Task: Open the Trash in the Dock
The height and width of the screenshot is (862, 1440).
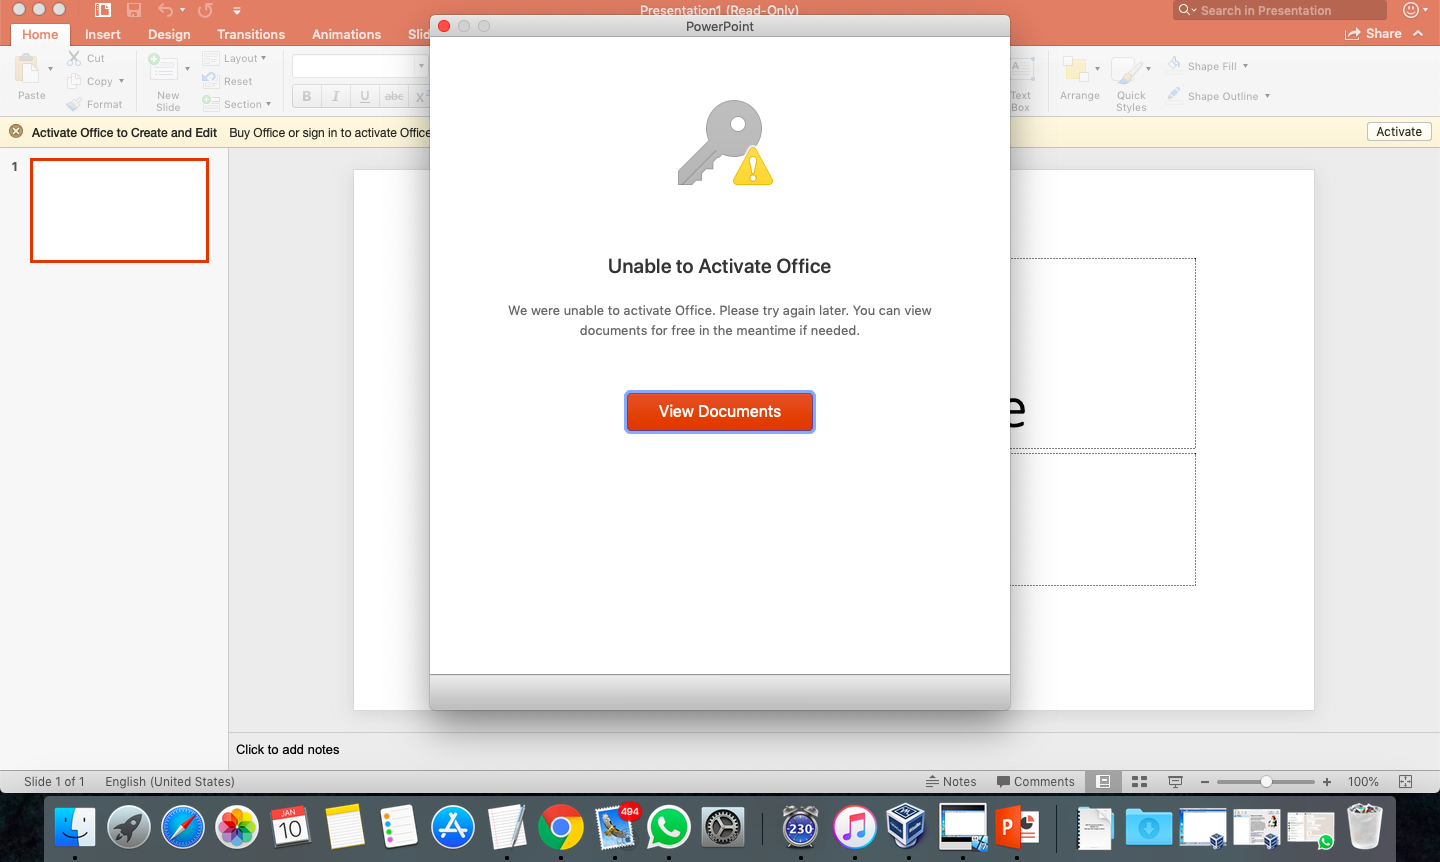Action: pyautogui.click(x=1365, y=828)
